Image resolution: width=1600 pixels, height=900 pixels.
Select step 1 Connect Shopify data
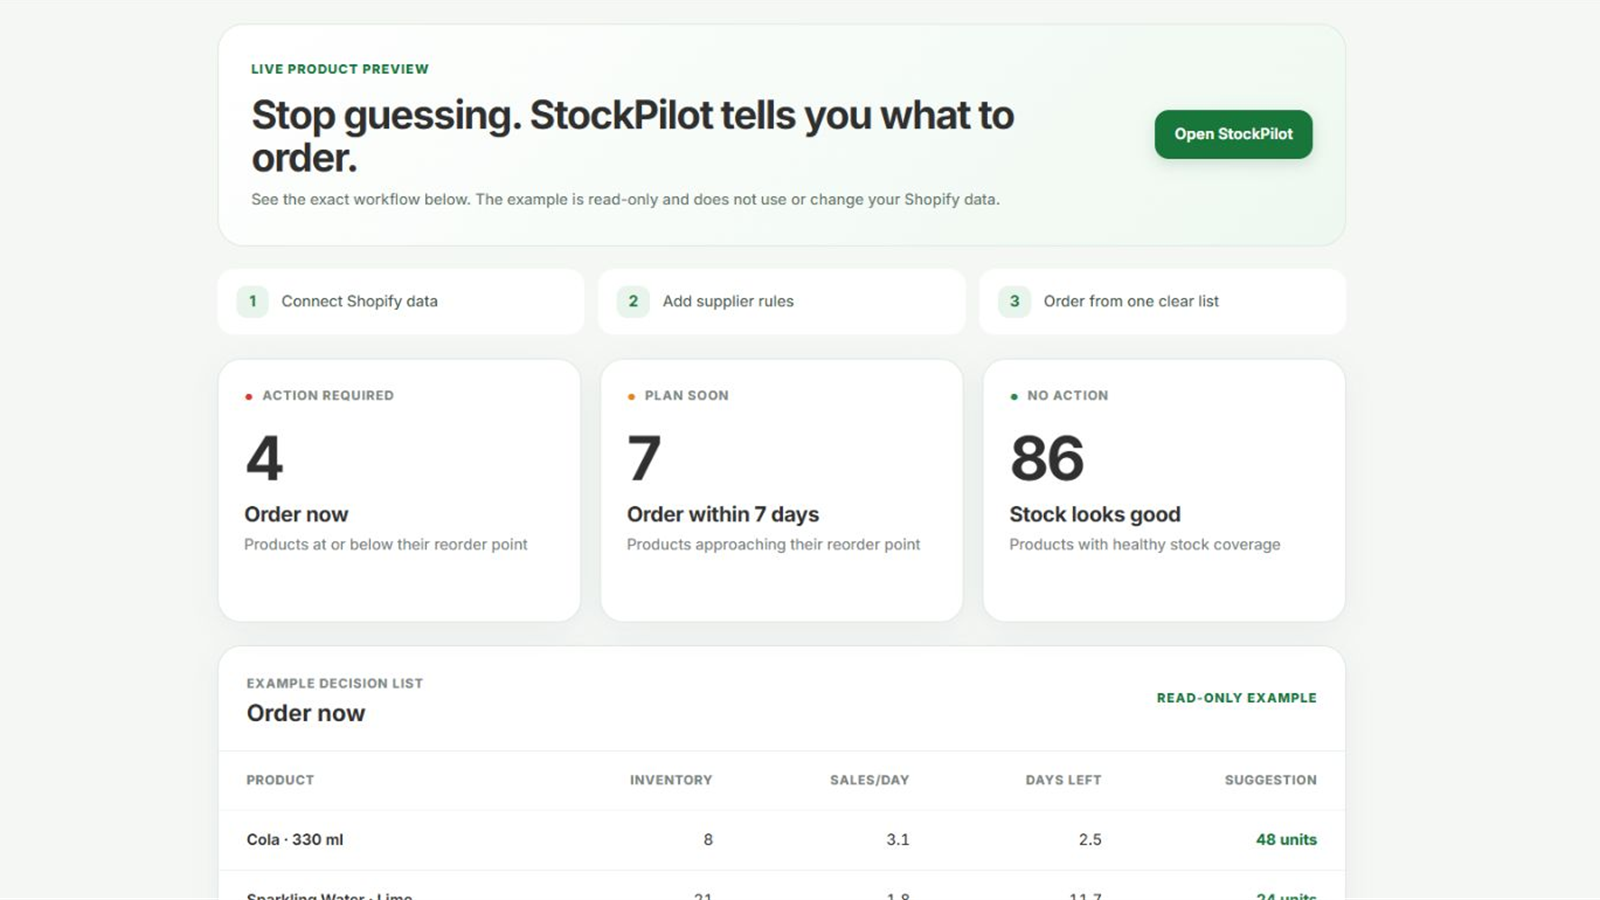pyautogui.click(x=401, y=301)
